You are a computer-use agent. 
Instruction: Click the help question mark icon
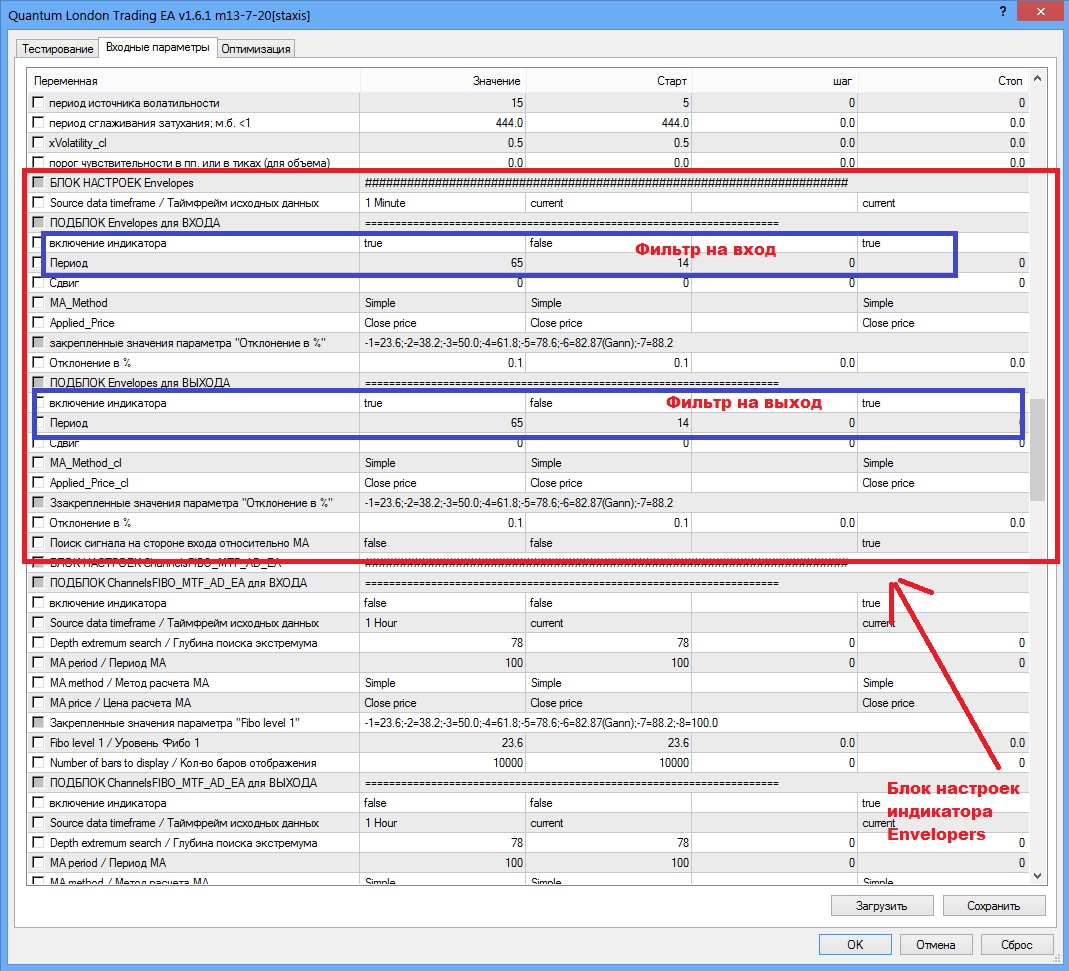coord(1003,12)
